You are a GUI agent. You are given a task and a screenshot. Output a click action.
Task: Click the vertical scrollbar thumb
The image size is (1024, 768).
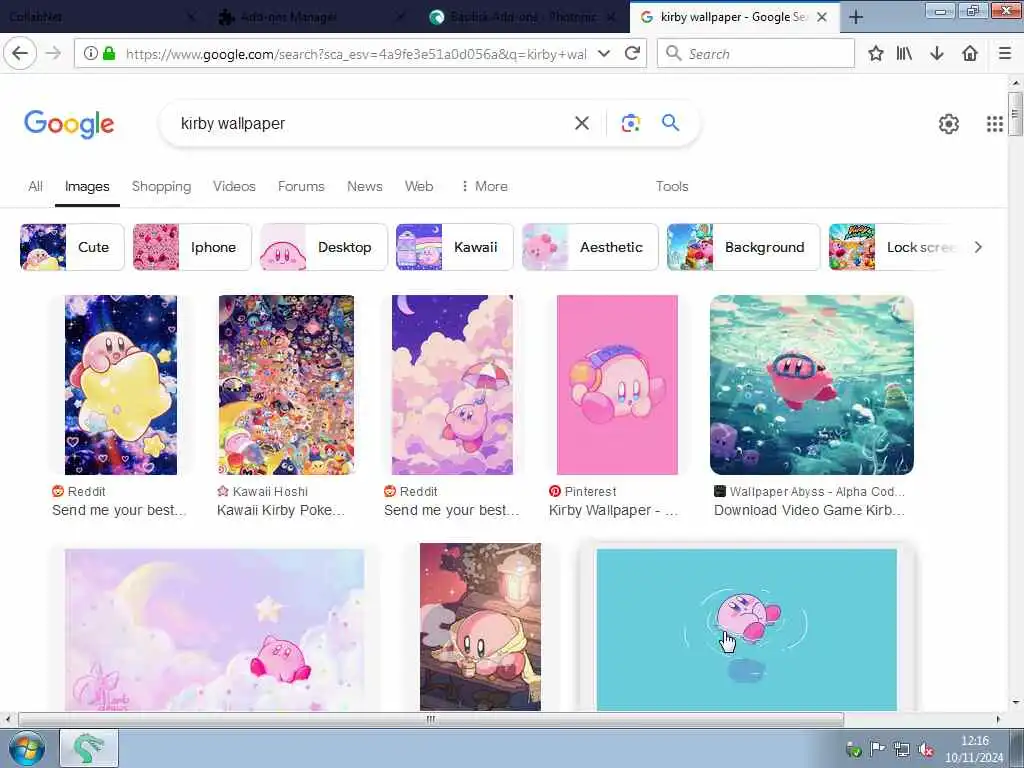[1014, 114]
